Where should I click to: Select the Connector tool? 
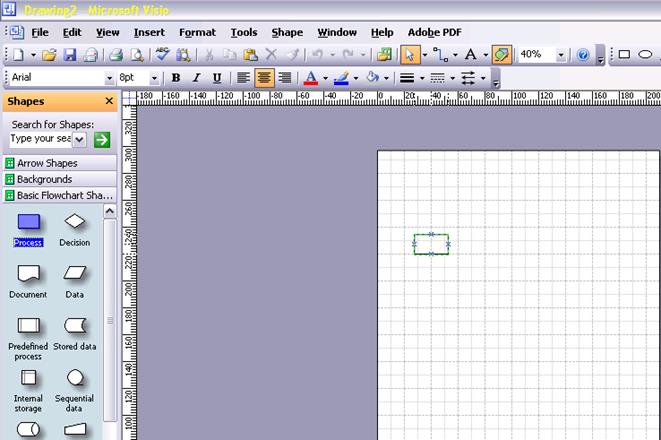point(440,55)
